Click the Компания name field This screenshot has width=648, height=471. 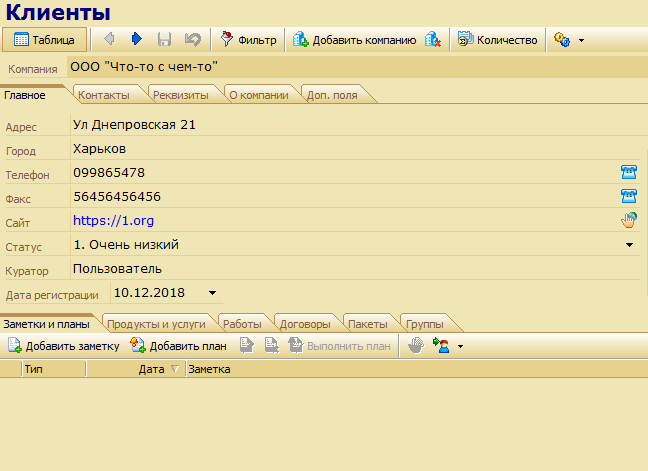357,67
